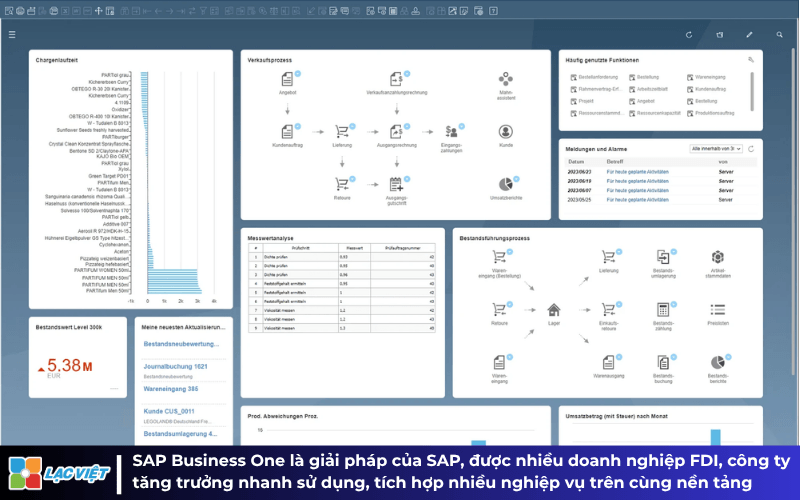The width and height of the screenshot is (800, 500).
Task: Open Wareneingang in Häufig genutzte Funktionen
Action: coord(706,77)
